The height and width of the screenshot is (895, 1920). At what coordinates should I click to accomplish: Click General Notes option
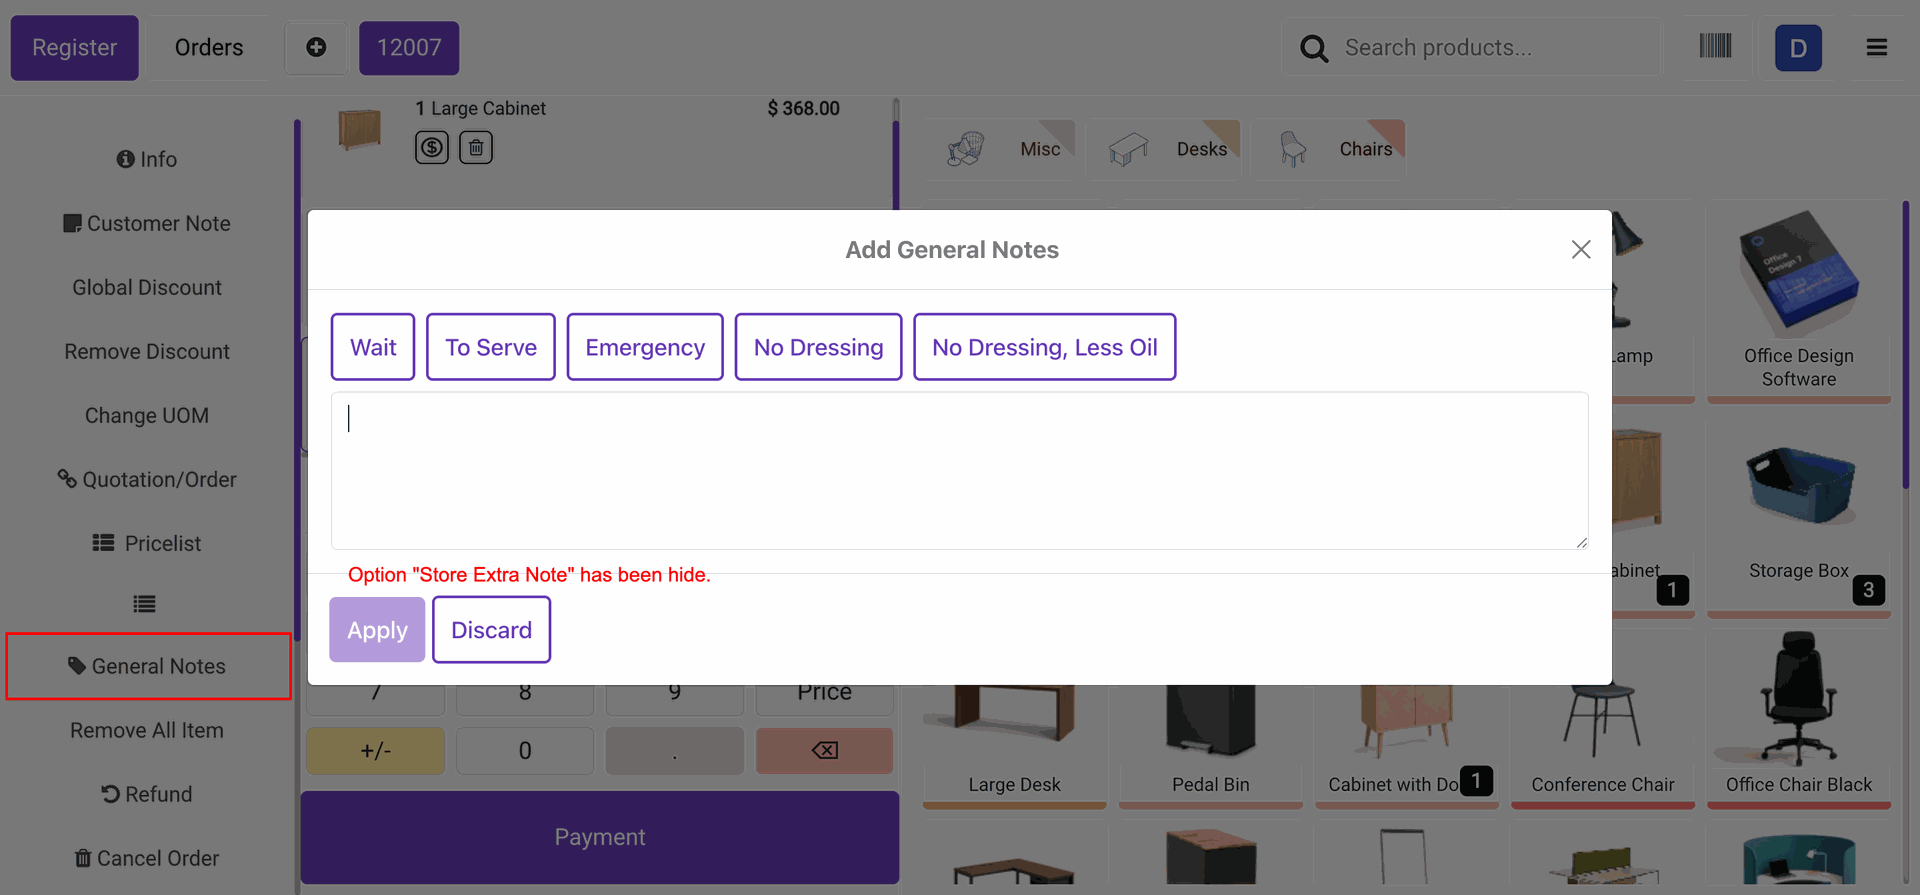(x=148, y=666)
